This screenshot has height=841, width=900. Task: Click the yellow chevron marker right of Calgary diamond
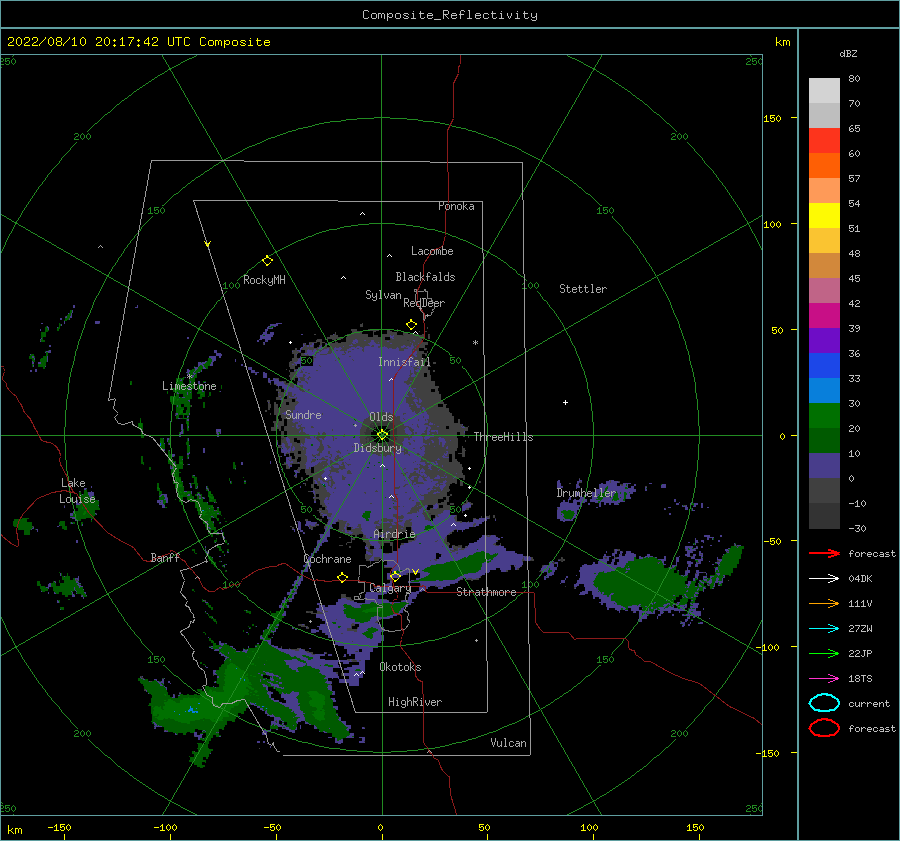coord(416,572)
